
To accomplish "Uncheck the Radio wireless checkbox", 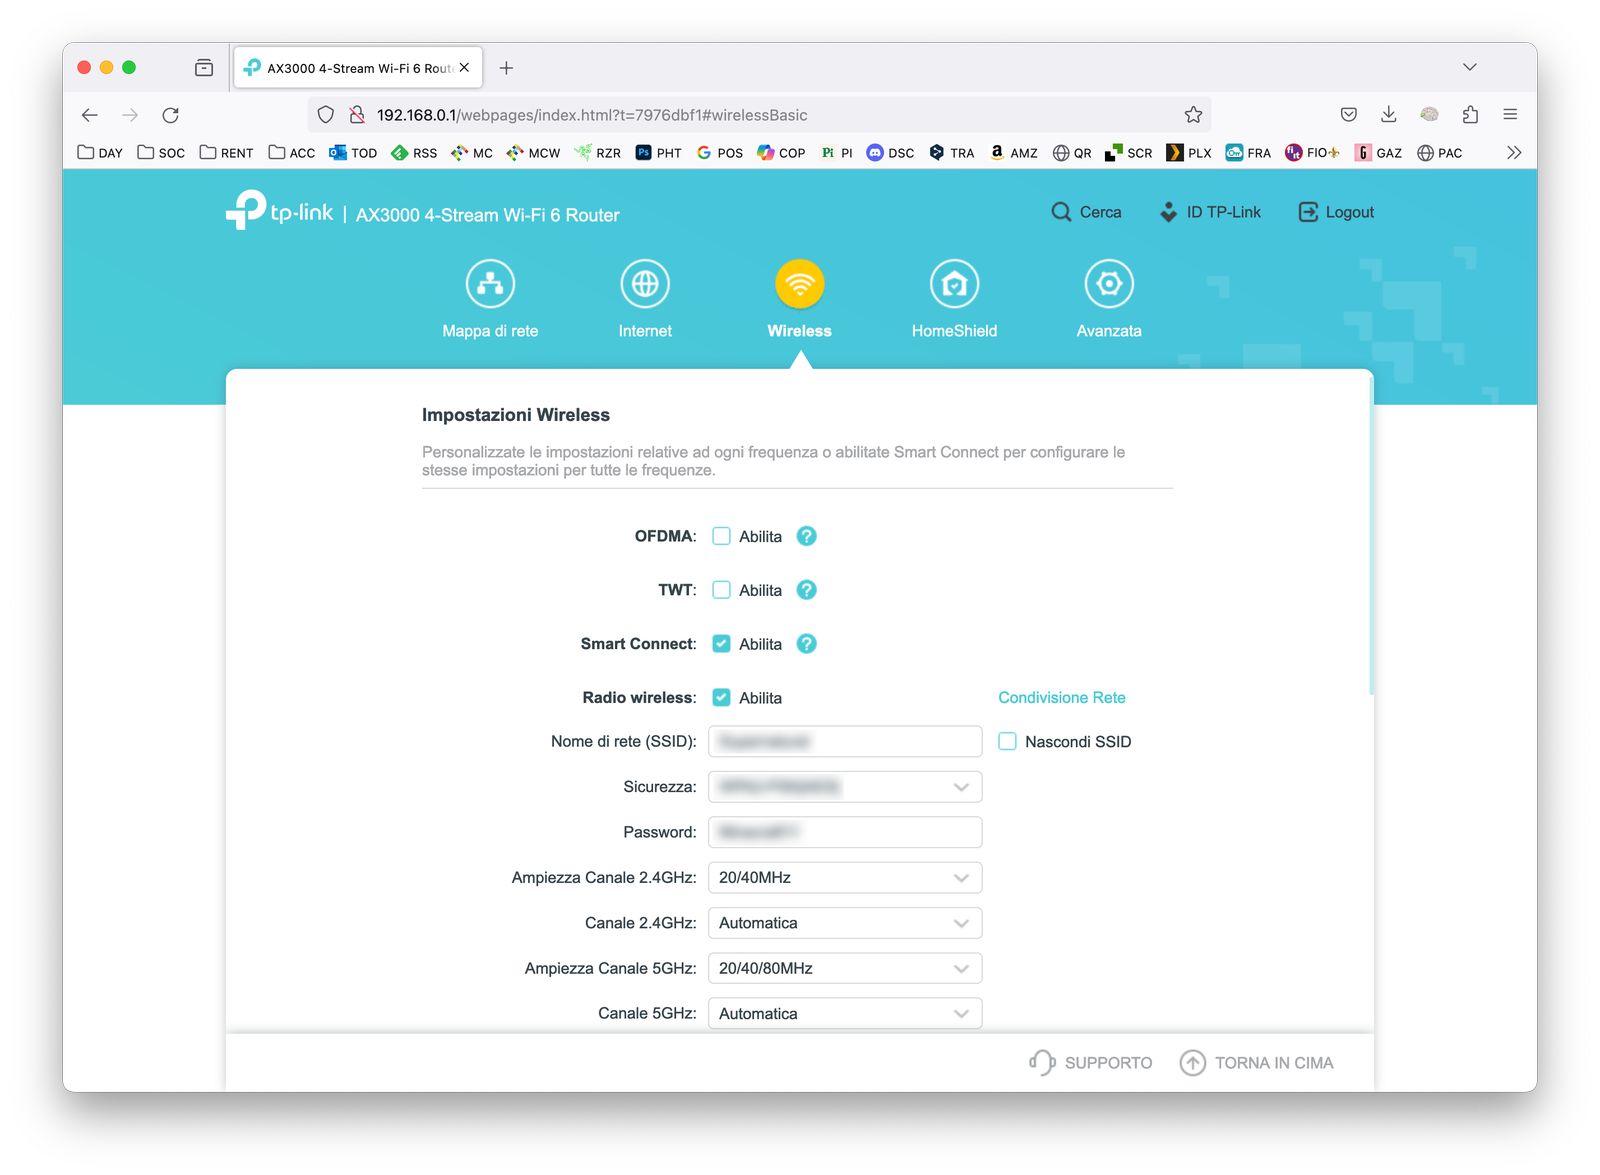I will pos(721,698).
